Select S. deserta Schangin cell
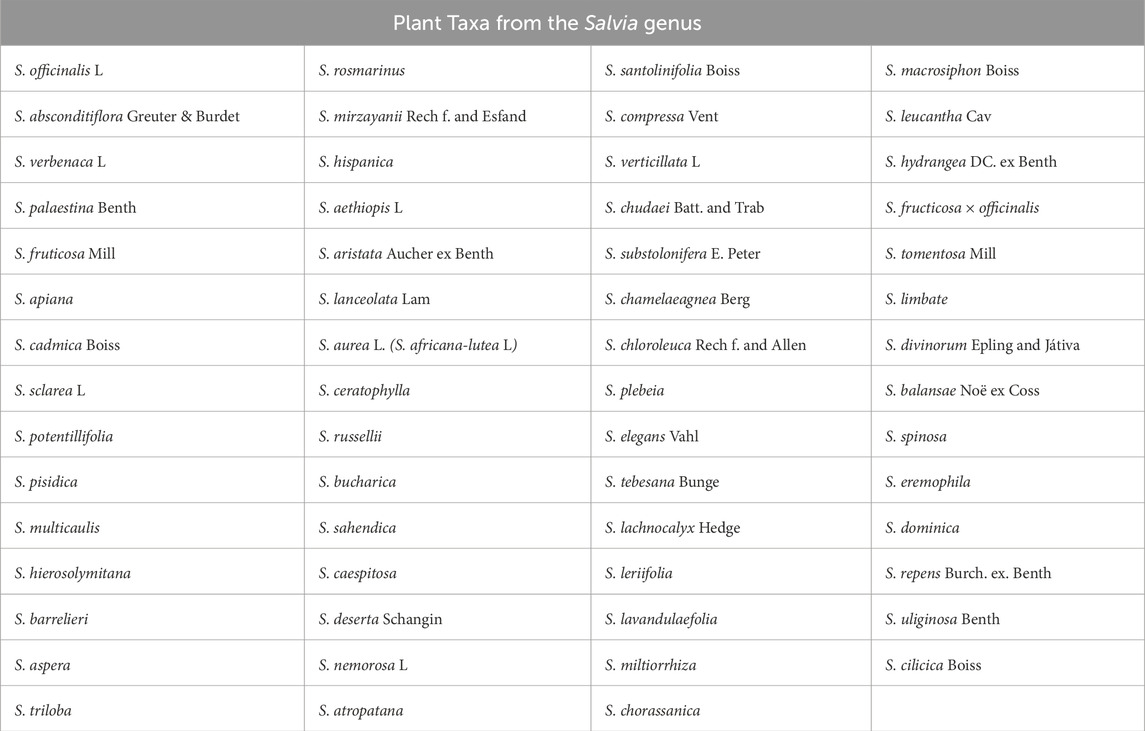Image resolution: width=1145 pixels, height=731 pixels. point(380,619)
